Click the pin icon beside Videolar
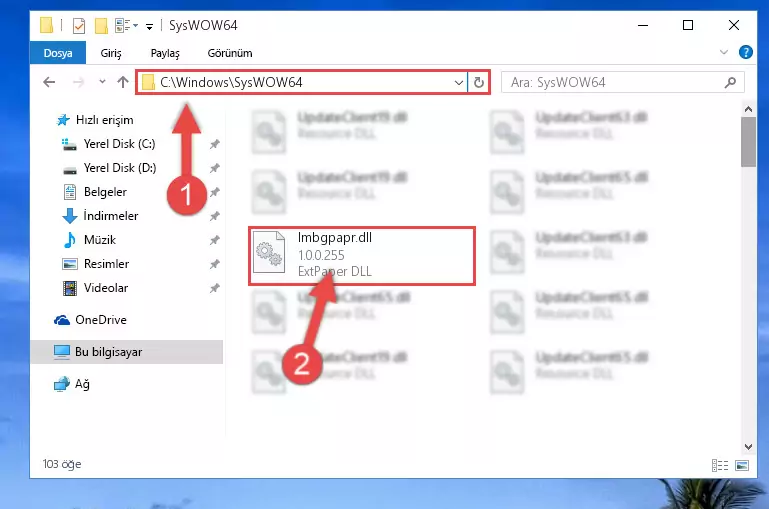The width and height of the screenshot is (769, 509). pyautogui.click(x=214, y=288)
